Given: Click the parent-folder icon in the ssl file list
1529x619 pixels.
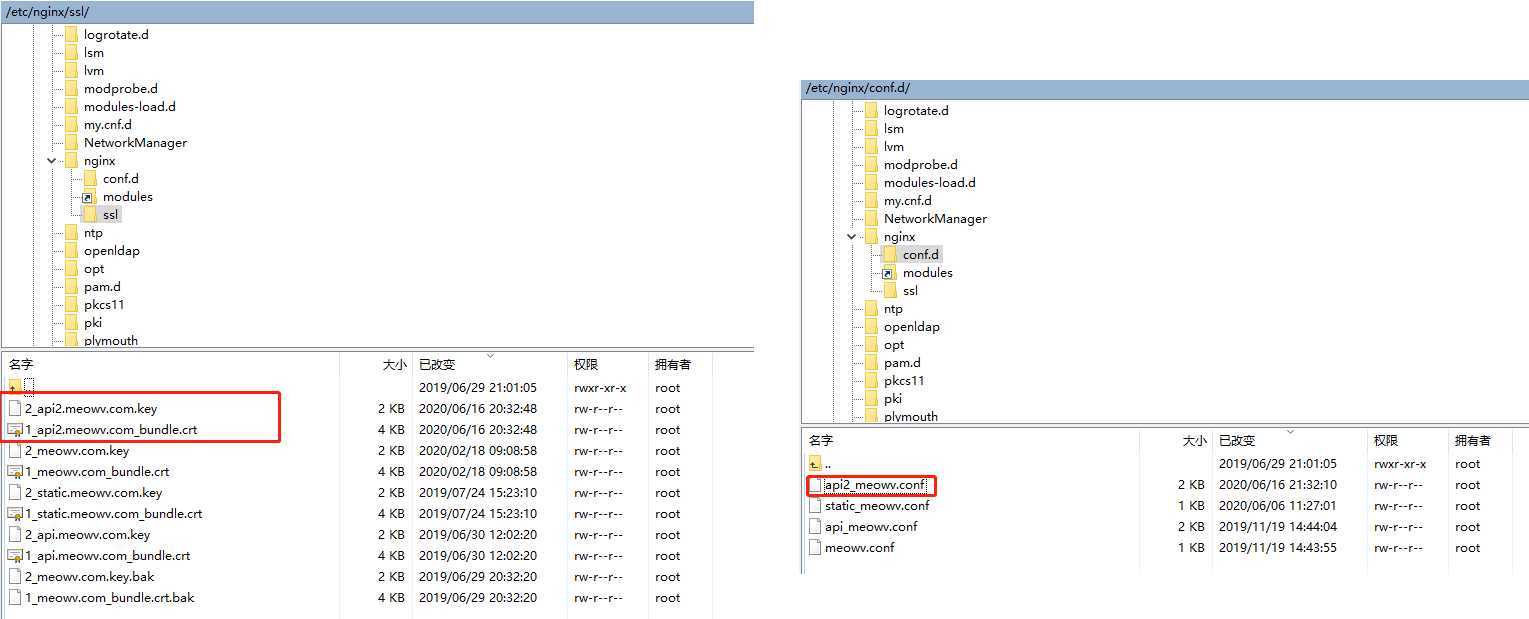Looking at the screenshot, I should click(14, 387).
